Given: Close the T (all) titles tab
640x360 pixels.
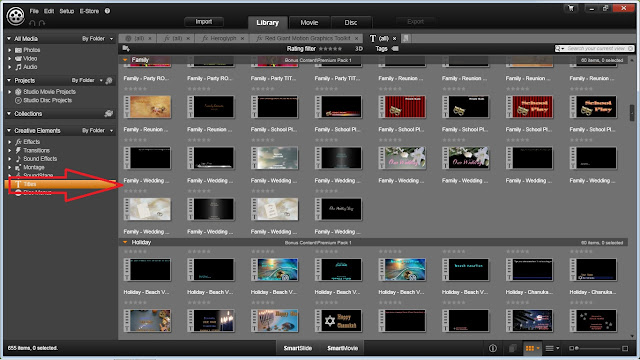Looking at the screenshot, I should [x=394, y=38].
